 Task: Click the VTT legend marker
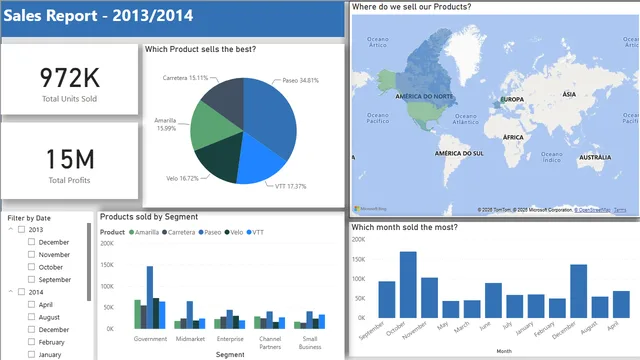249,232
